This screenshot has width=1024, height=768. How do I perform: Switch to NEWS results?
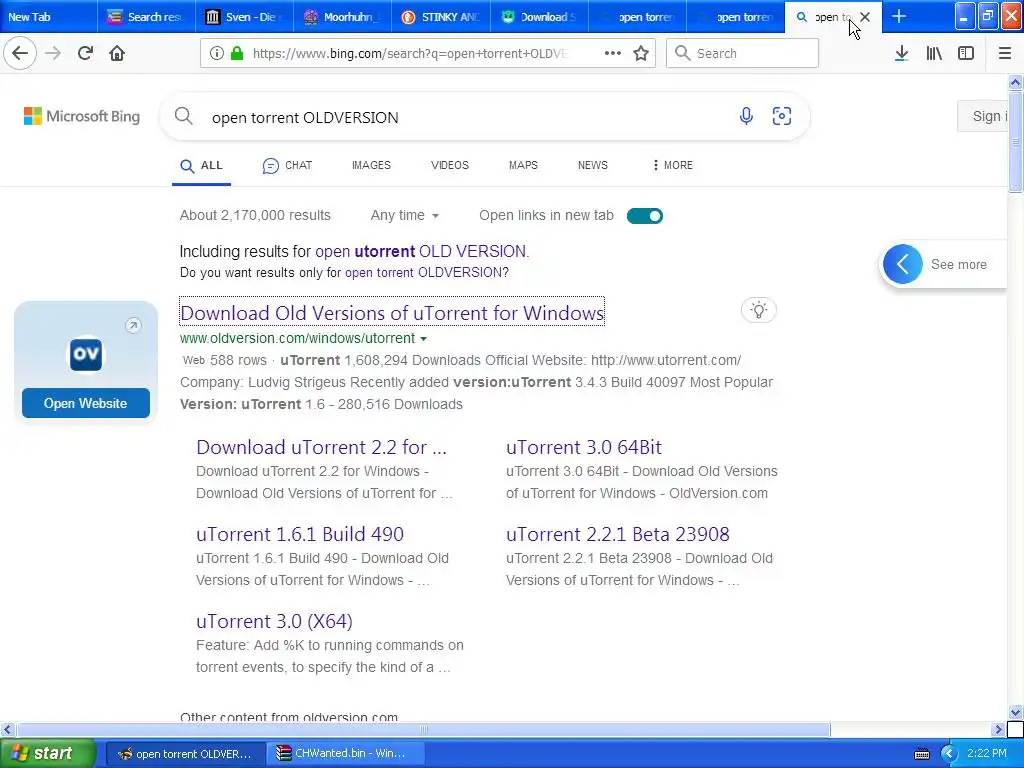592,165
